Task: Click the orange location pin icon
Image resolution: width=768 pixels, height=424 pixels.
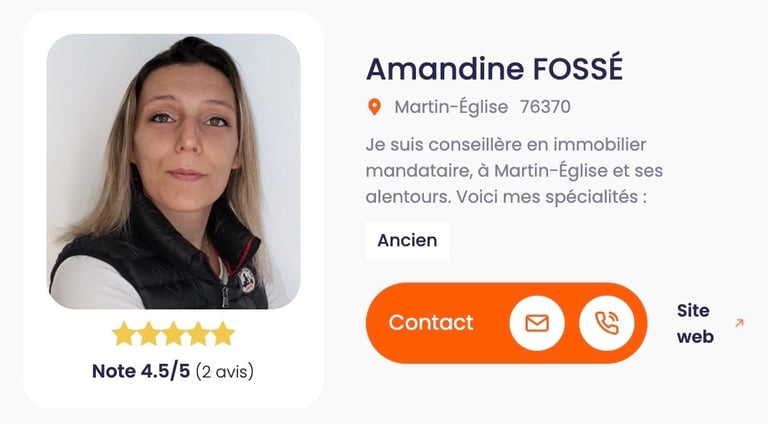Action: tap(374, 107)
